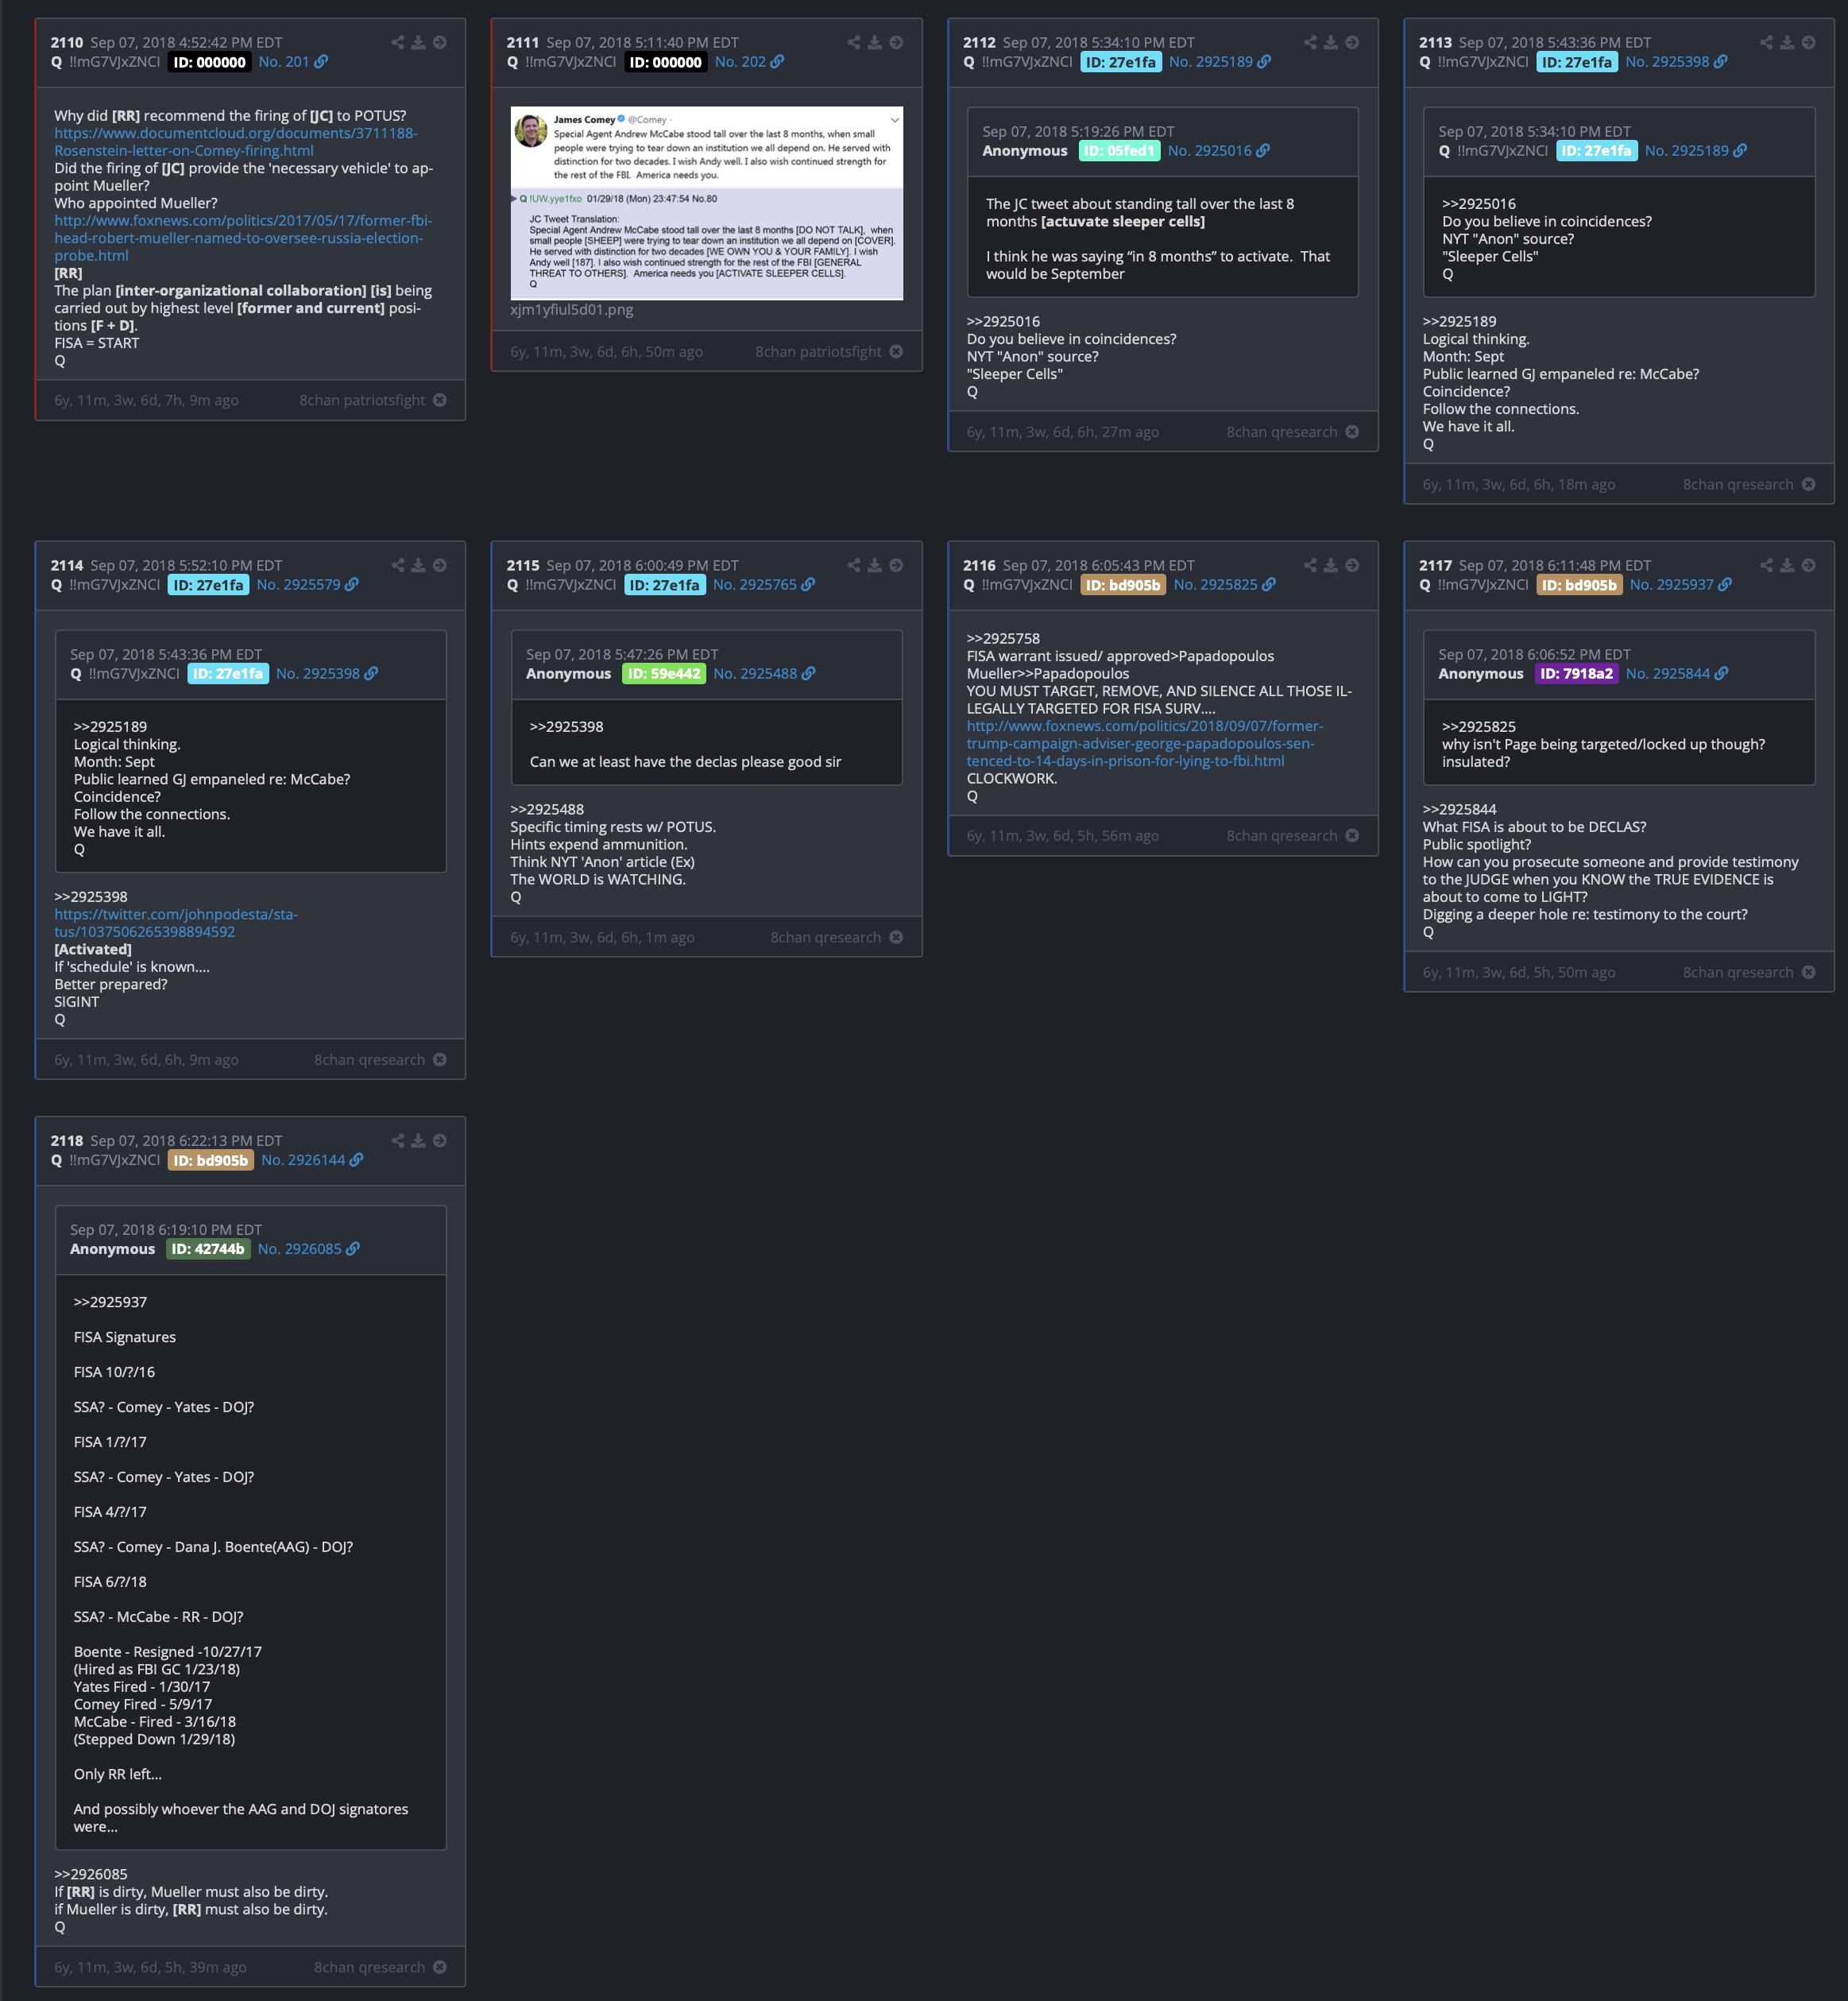
Task: Click the ID: 42744b badge in quoted post
Action: pos(207,1249)
